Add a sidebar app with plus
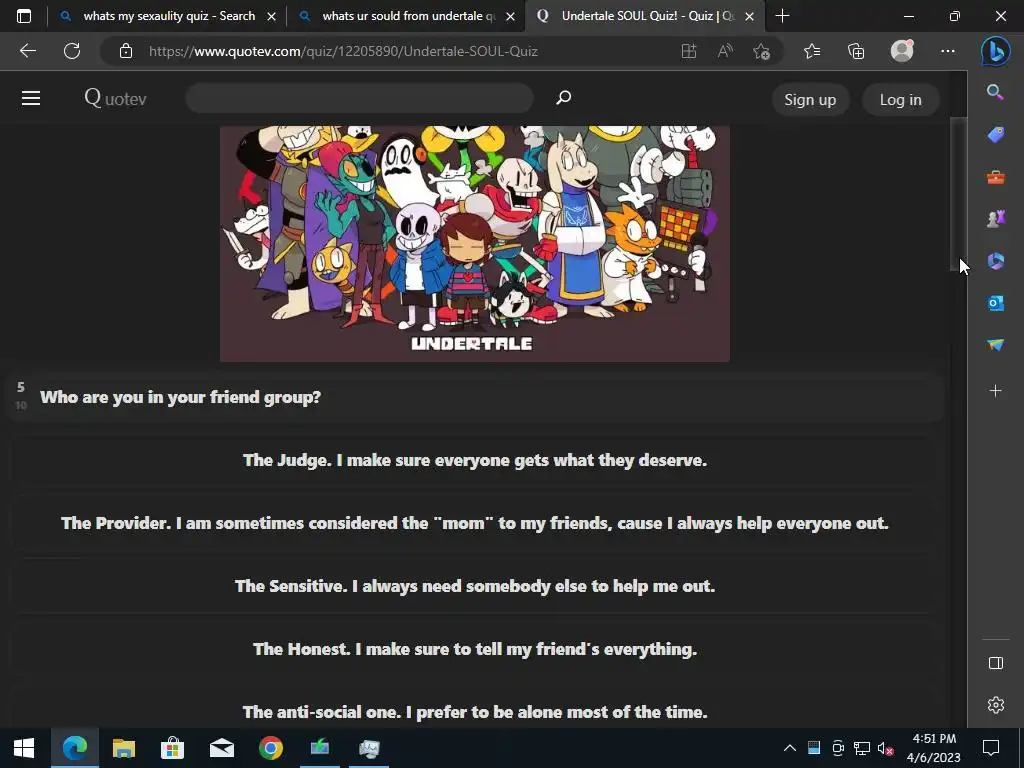Image resolution: width=1024 pixels, height=768 pixels. [x=995, y=391]
